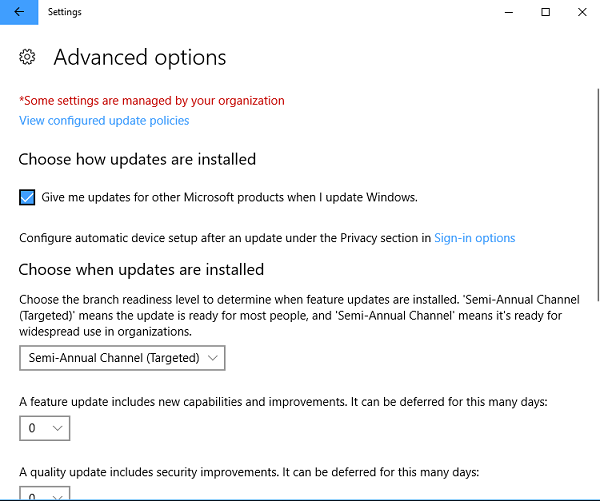600x501 pixels.
Task: Expand the feature update deferral days dropdown
Action: (44, 428)
